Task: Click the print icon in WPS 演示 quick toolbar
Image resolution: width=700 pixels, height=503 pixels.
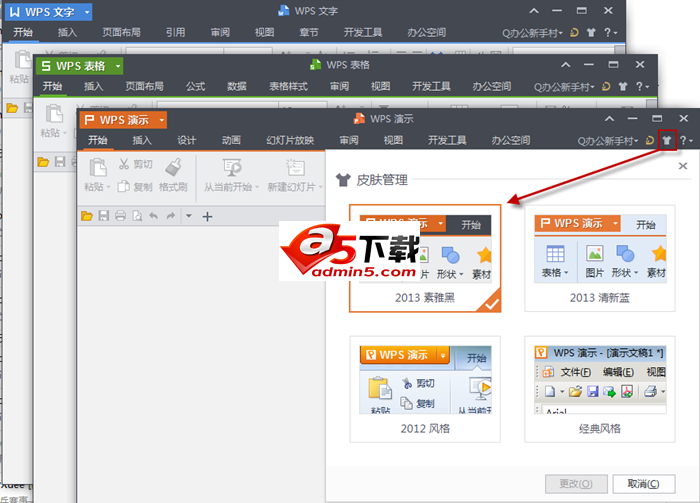Action: tap(120, 216)
